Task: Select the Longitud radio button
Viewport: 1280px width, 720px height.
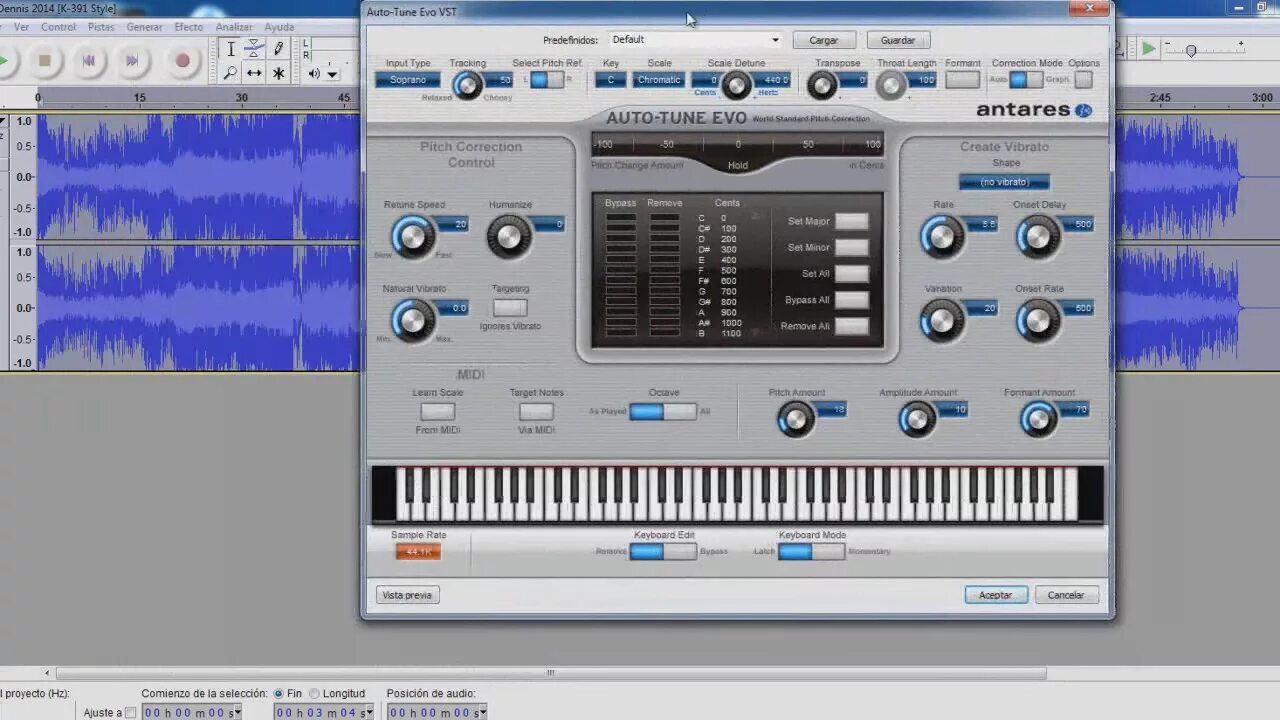Action: [x=314, y=693]
